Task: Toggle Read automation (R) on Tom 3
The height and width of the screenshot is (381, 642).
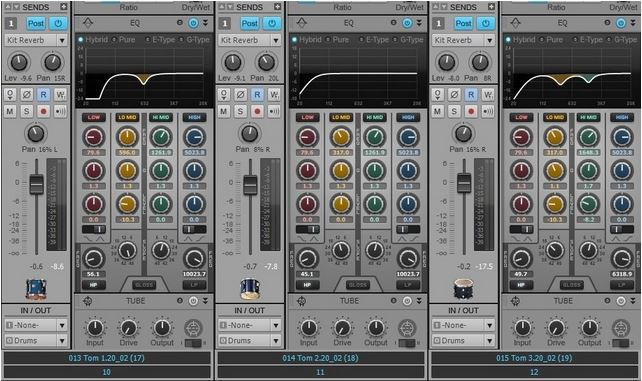Action: [471, 95]
